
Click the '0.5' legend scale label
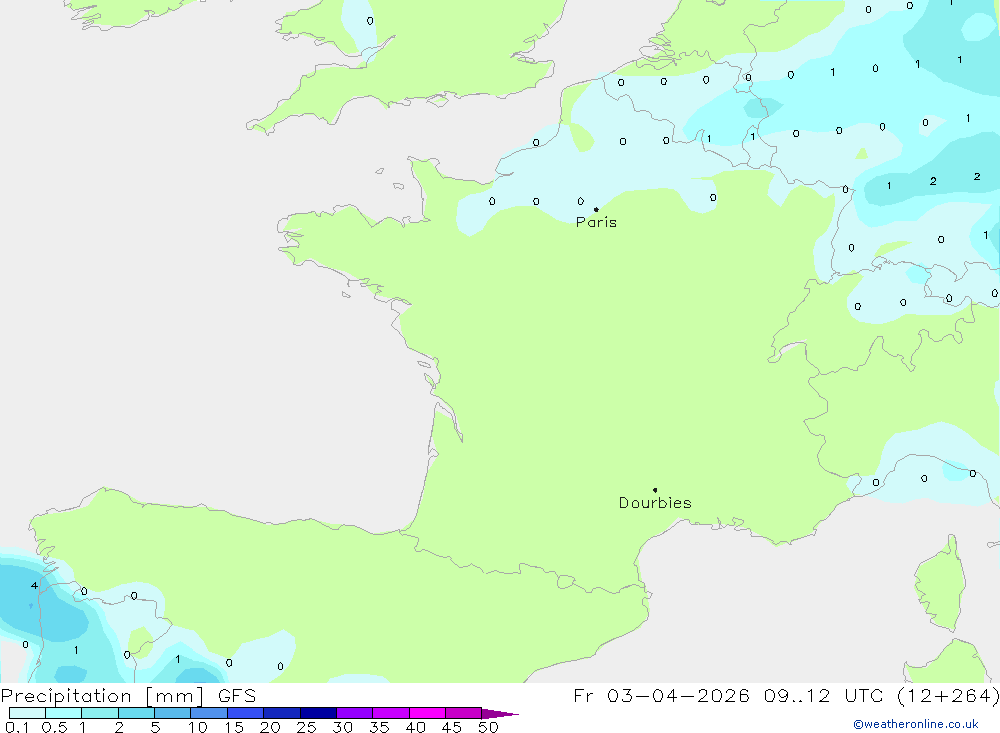pyautogui.click(x=54, y=727)
